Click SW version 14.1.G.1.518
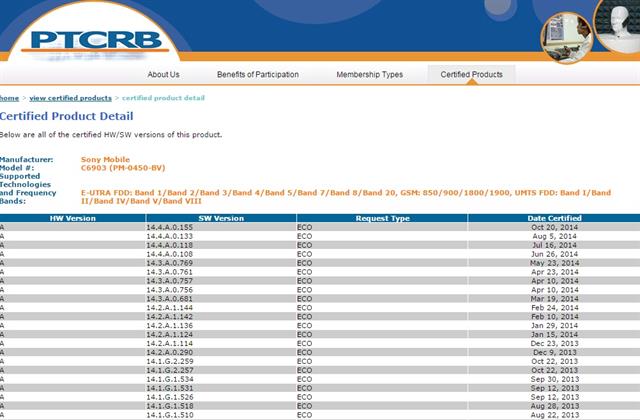The height and width of the screenshot is (420, 640). coord(170,406)
